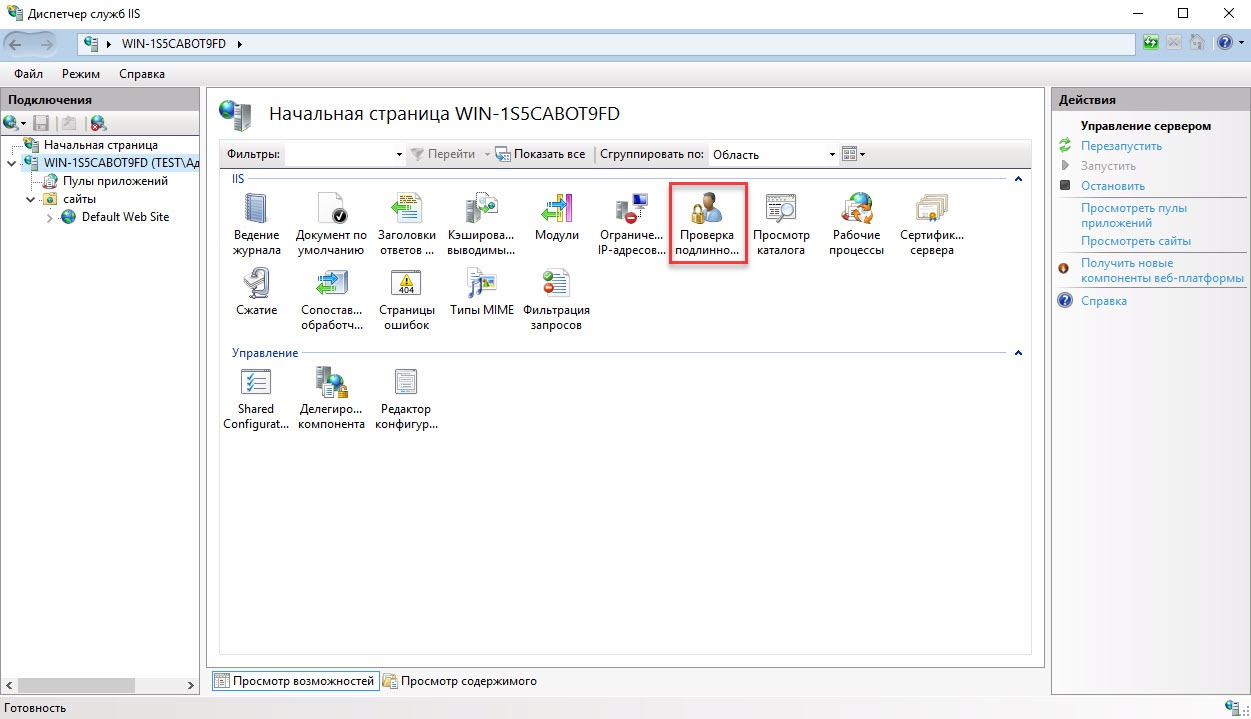1251x719 pixels.
Task: Open Проверка подлинности feature
Action: [x=708, y=225]
